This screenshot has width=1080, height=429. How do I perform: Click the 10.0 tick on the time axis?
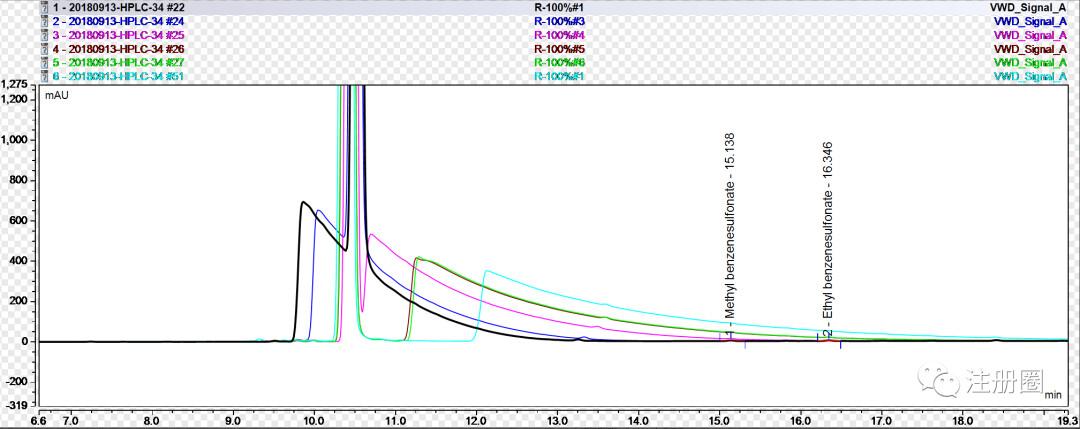[x=313, y=421]
